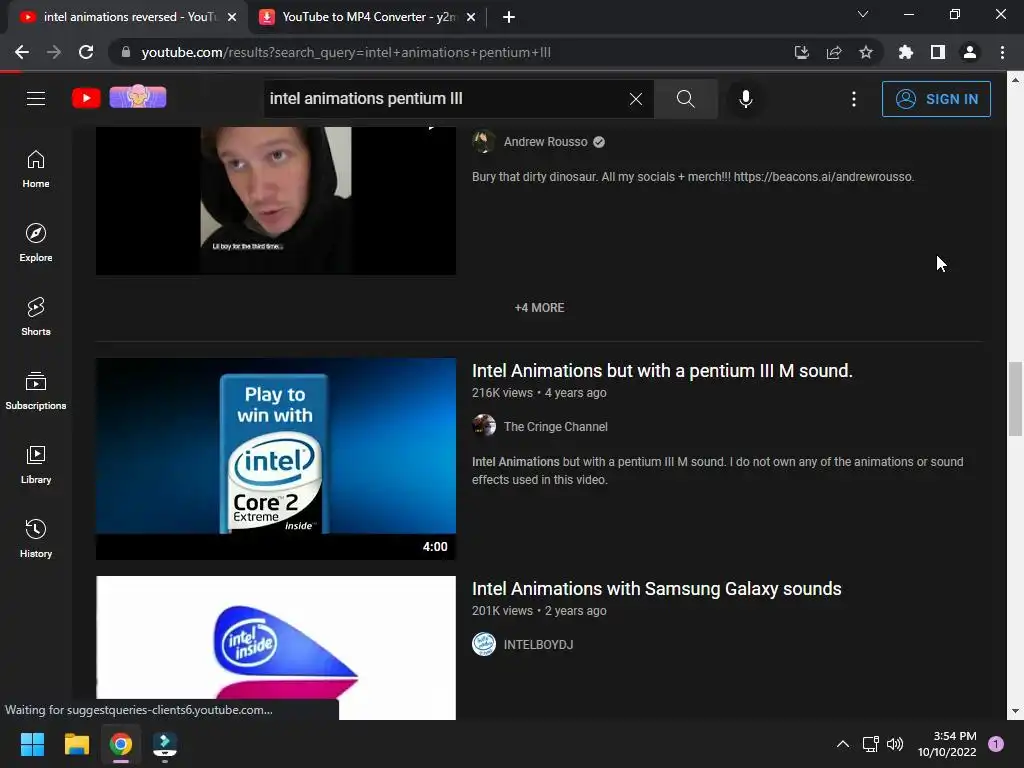Viewport: 1024px width, 768px height.
Task: Open the tab search dropdown chevron
Action: pos(863,14)
